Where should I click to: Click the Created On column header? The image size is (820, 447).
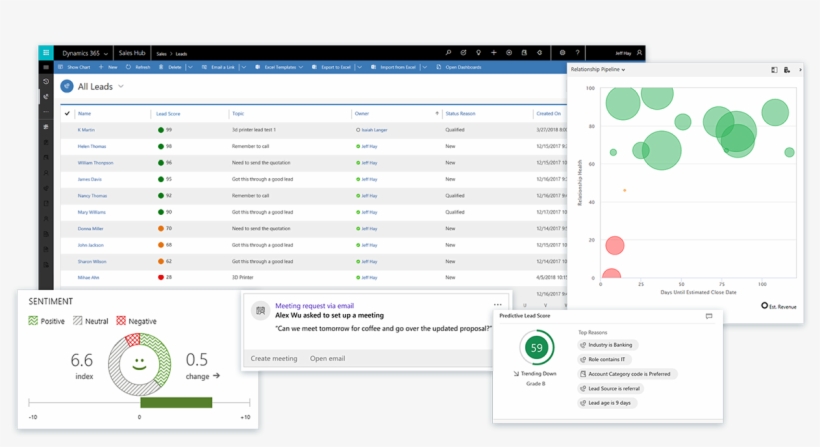(548, 113)
